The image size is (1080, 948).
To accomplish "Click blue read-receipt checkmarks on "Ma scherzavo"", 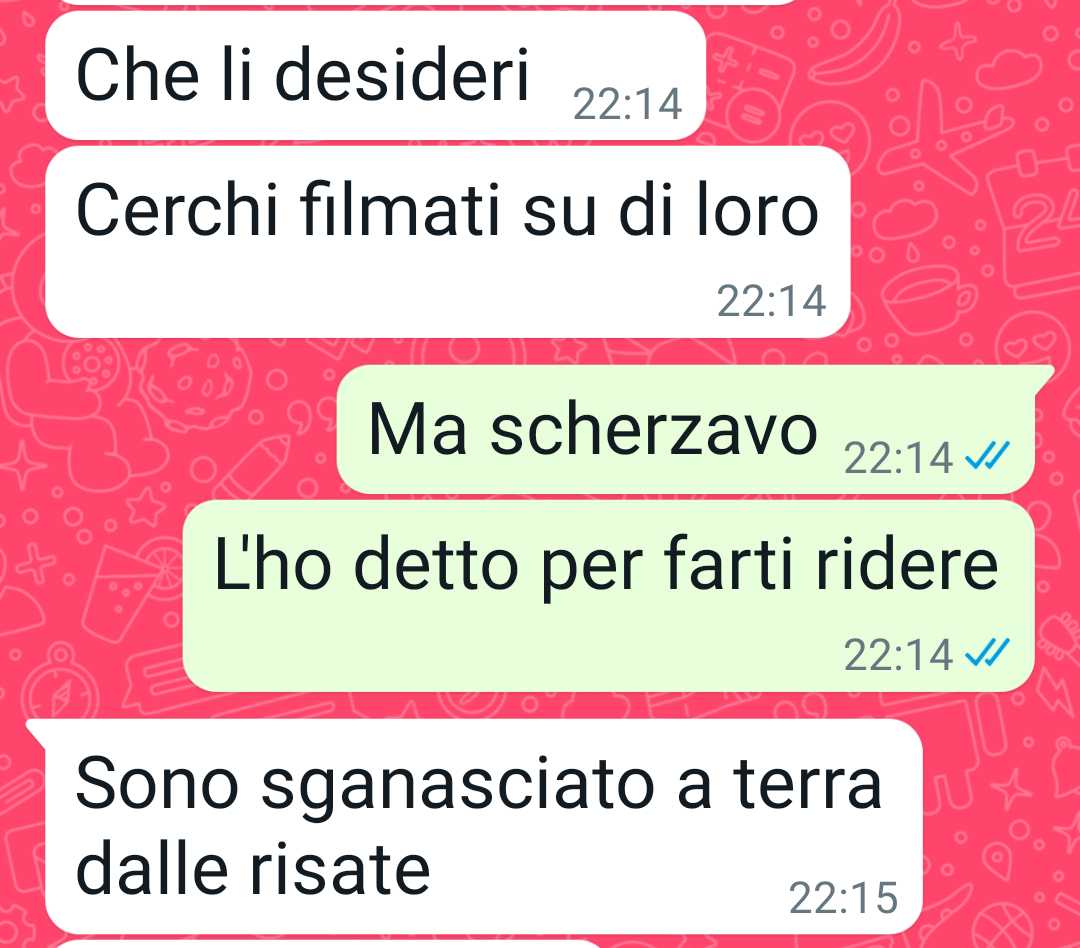I will 988,455.
